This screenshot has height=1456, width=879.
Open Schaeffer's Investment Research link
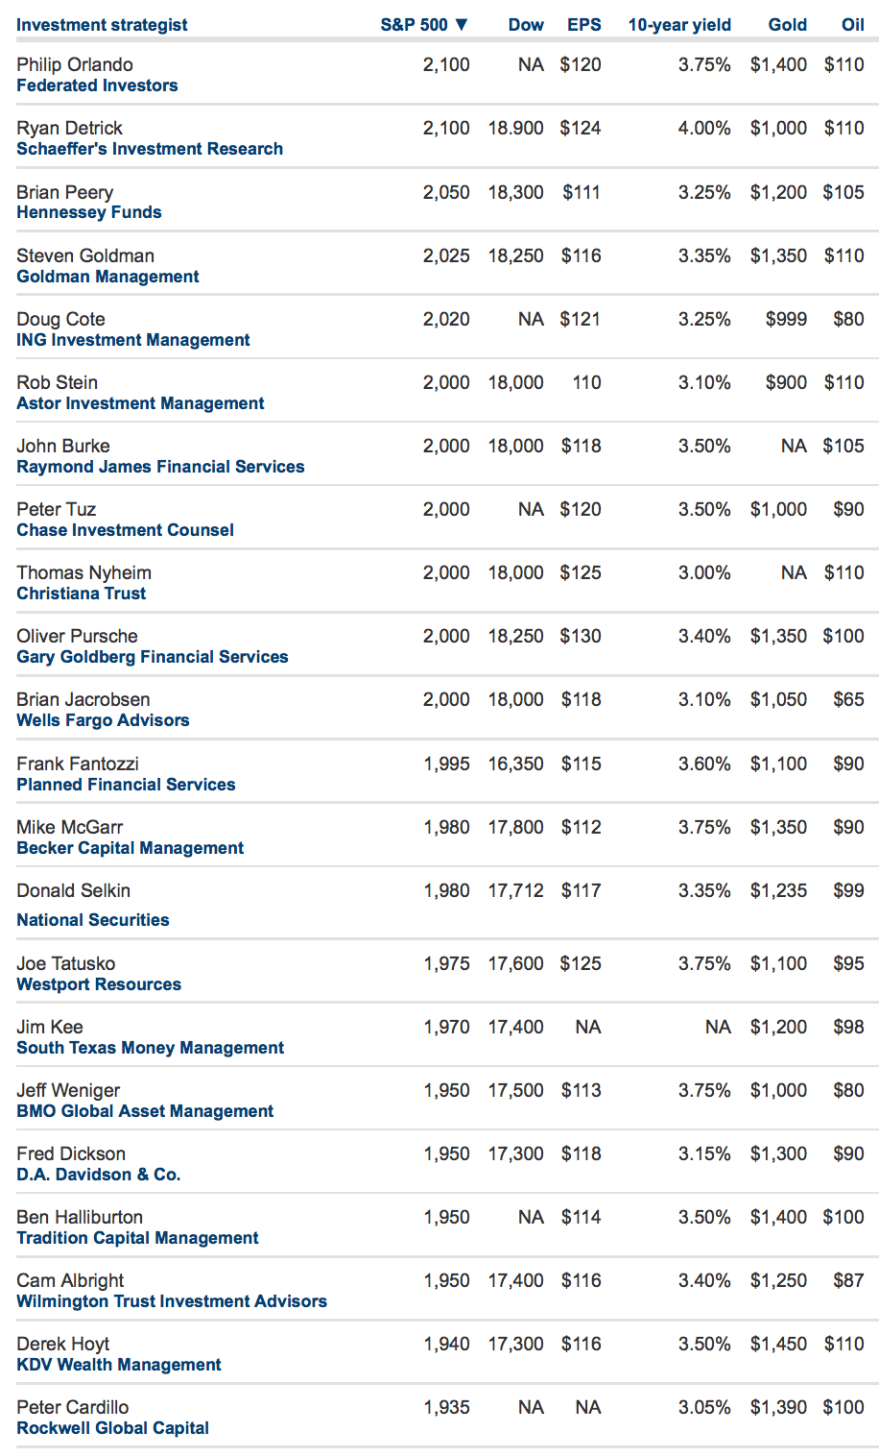click(x=150, y=149)
